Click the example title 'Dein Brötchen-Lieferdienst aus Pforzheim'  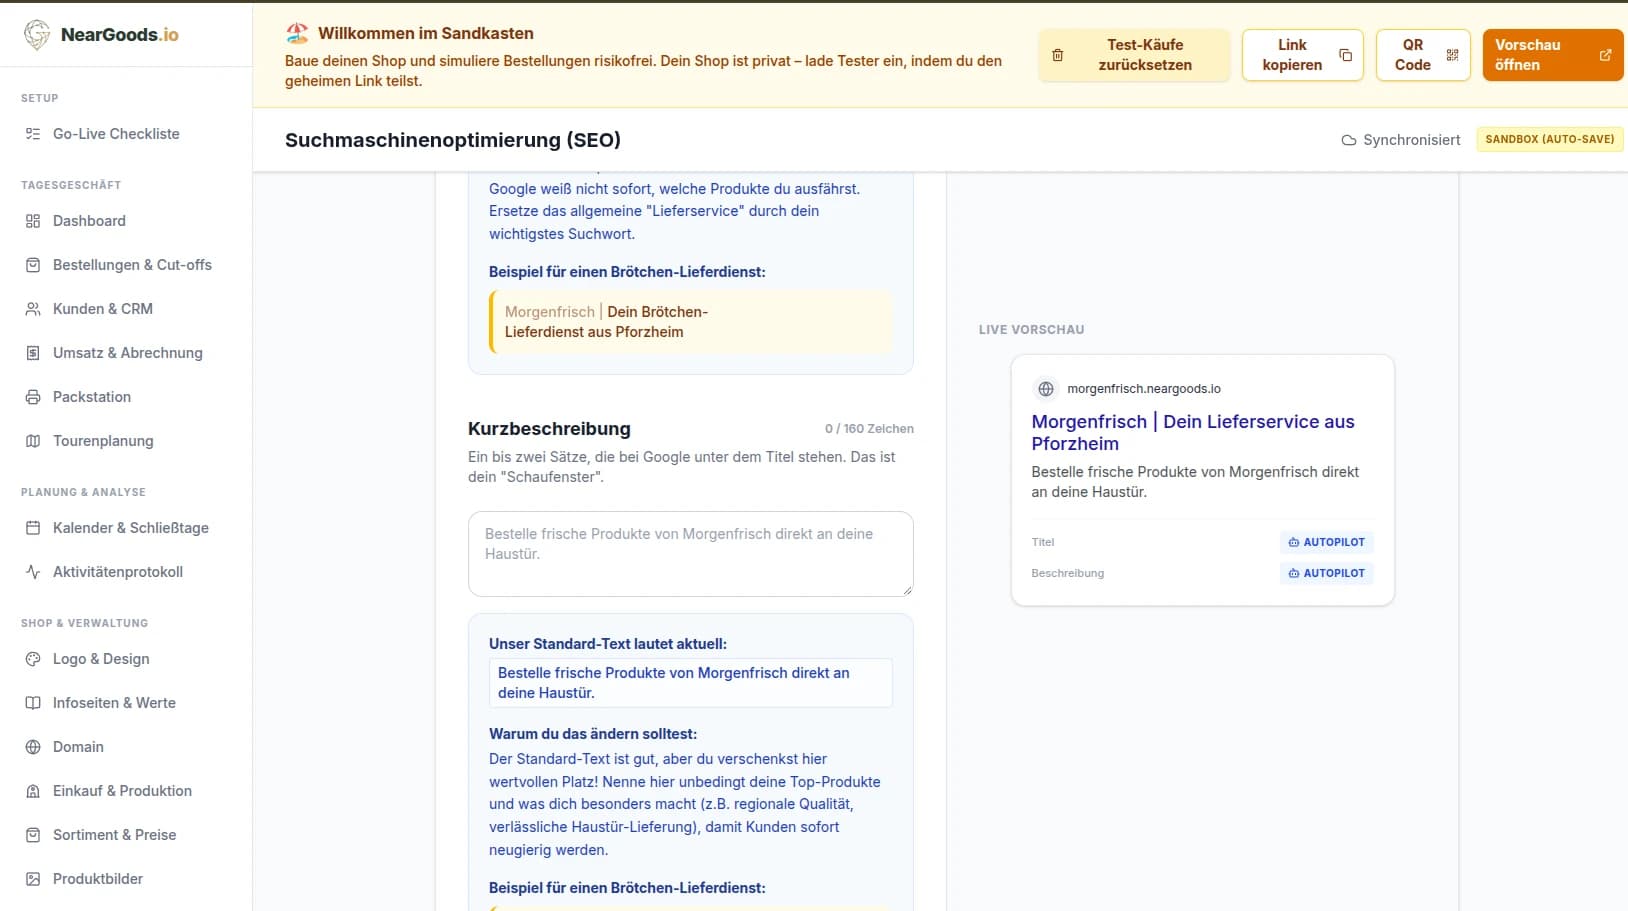pos(606,322)
